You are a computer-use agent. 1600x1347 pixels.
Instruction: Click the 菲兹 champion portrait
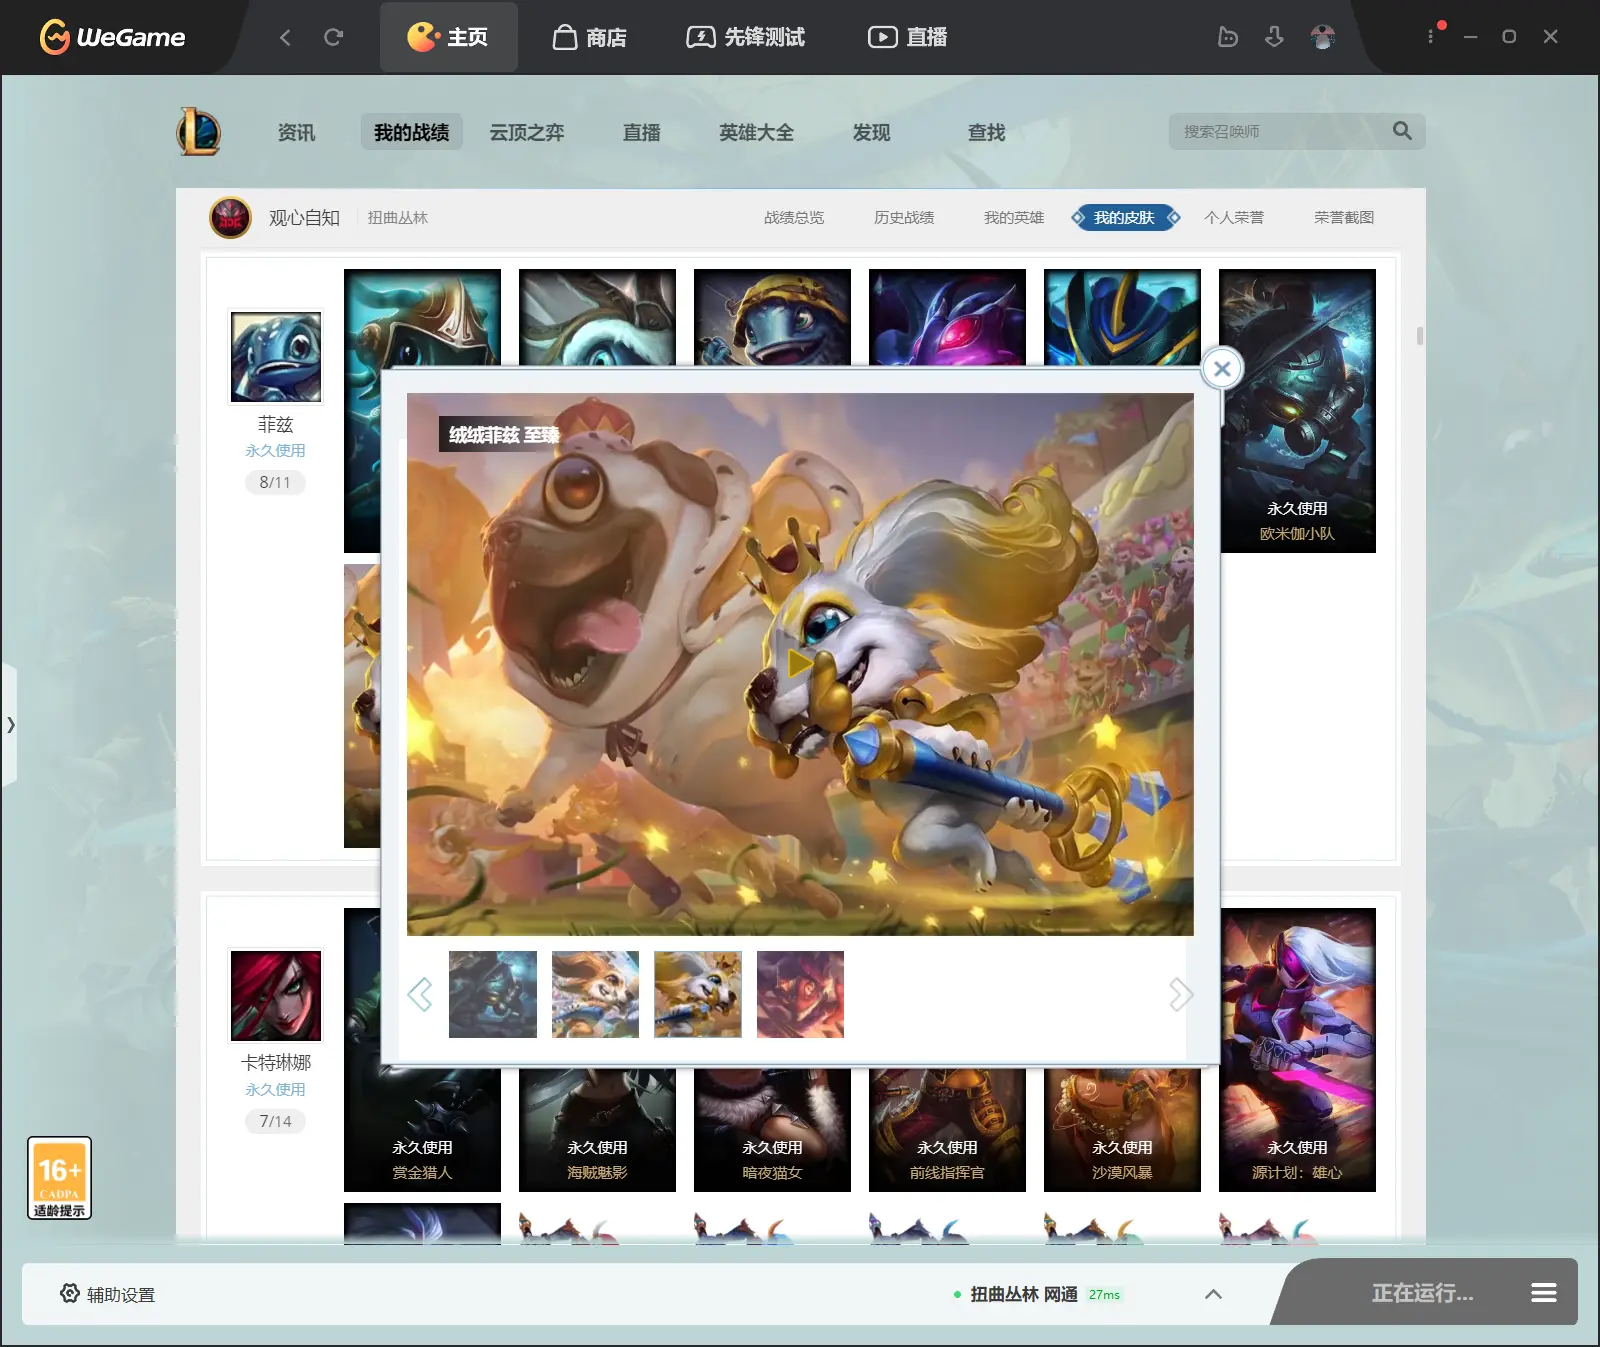click(x=276, y=357)
